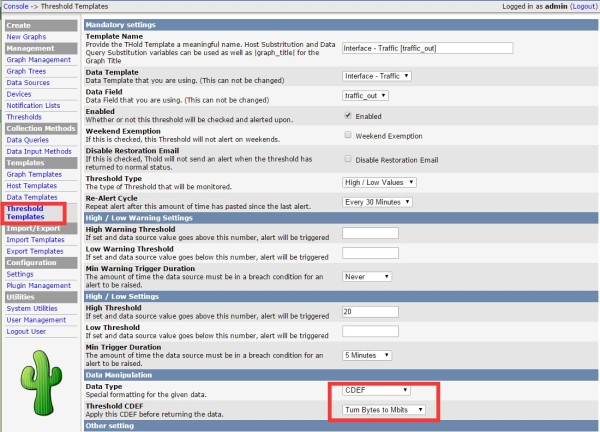Open Graph Templates in sidebar
Screen dimensions: 600x432
34,174
